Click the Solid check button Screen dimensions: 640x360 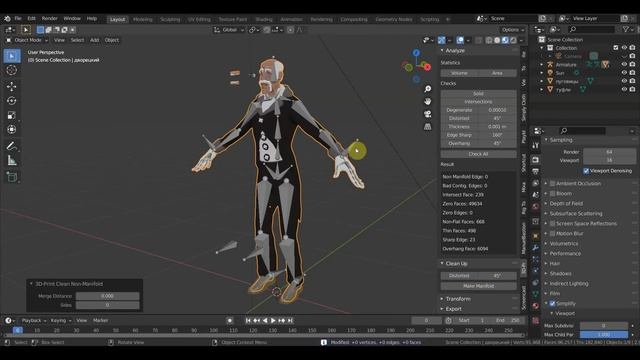[478, 93]
